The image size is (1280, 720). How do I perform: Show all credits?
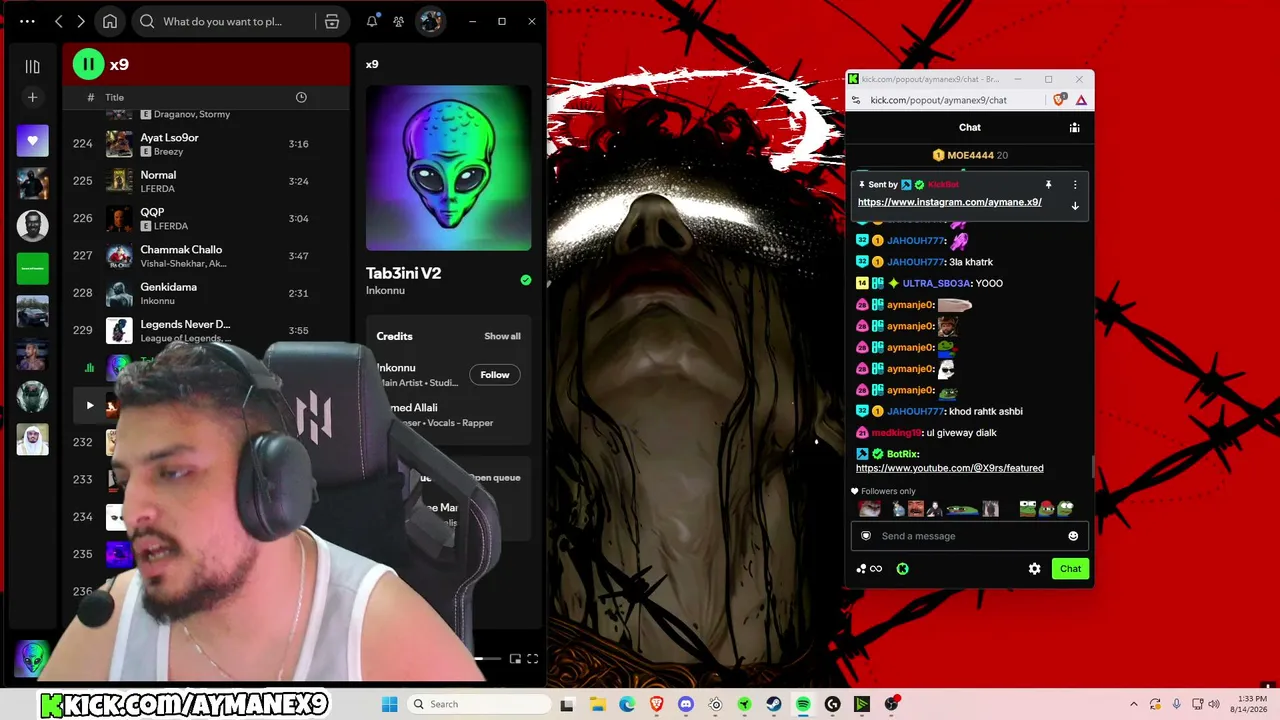coord(502,336)
